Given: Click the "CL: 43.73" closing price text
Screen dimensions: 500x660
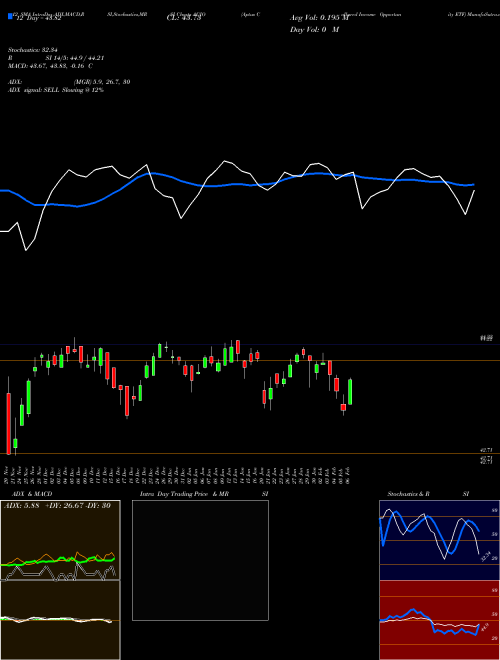Looking at the screenshot, I should (x=184, y=19).
